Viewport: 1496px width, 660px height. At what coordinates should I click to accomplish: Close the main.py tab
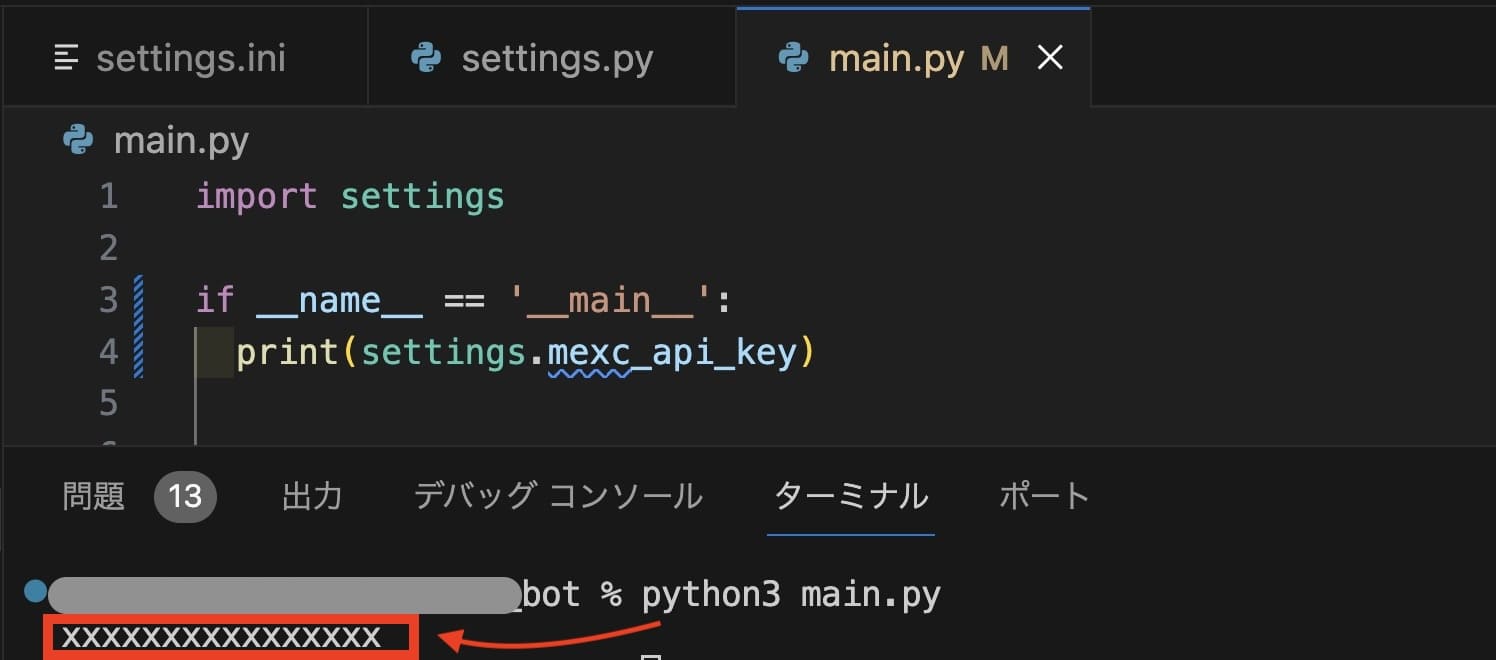click(1049, 57)
